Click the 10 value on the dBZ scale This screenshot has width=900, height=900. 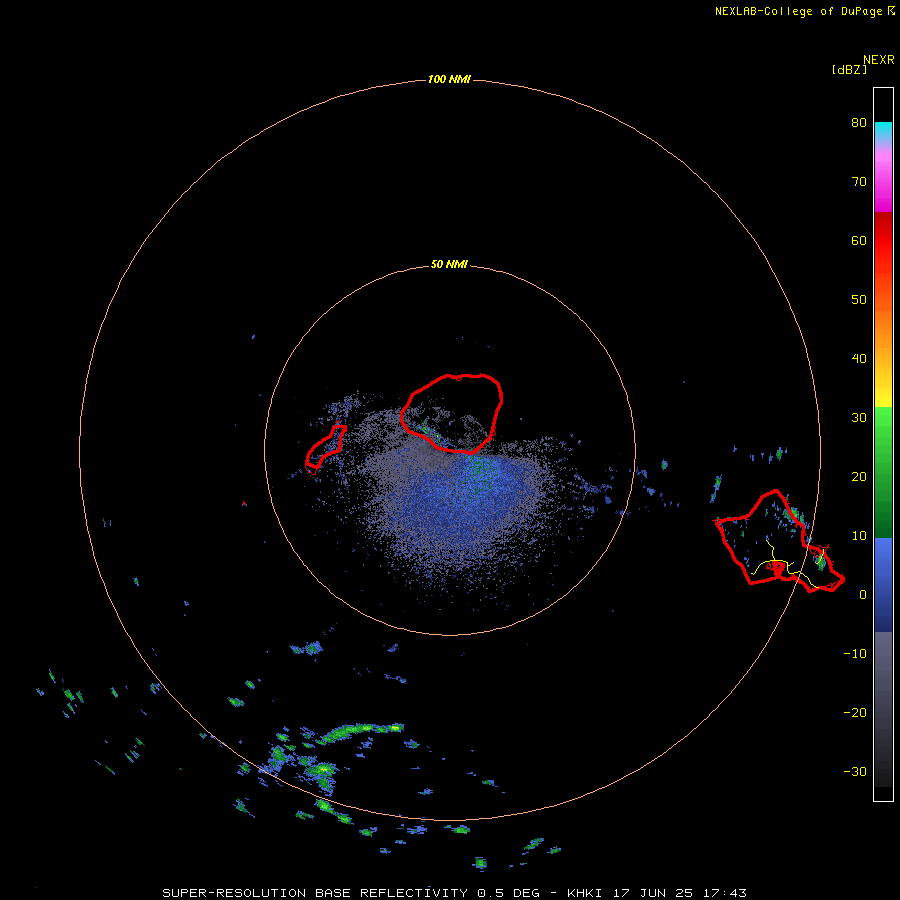click(x=859, y=536)
